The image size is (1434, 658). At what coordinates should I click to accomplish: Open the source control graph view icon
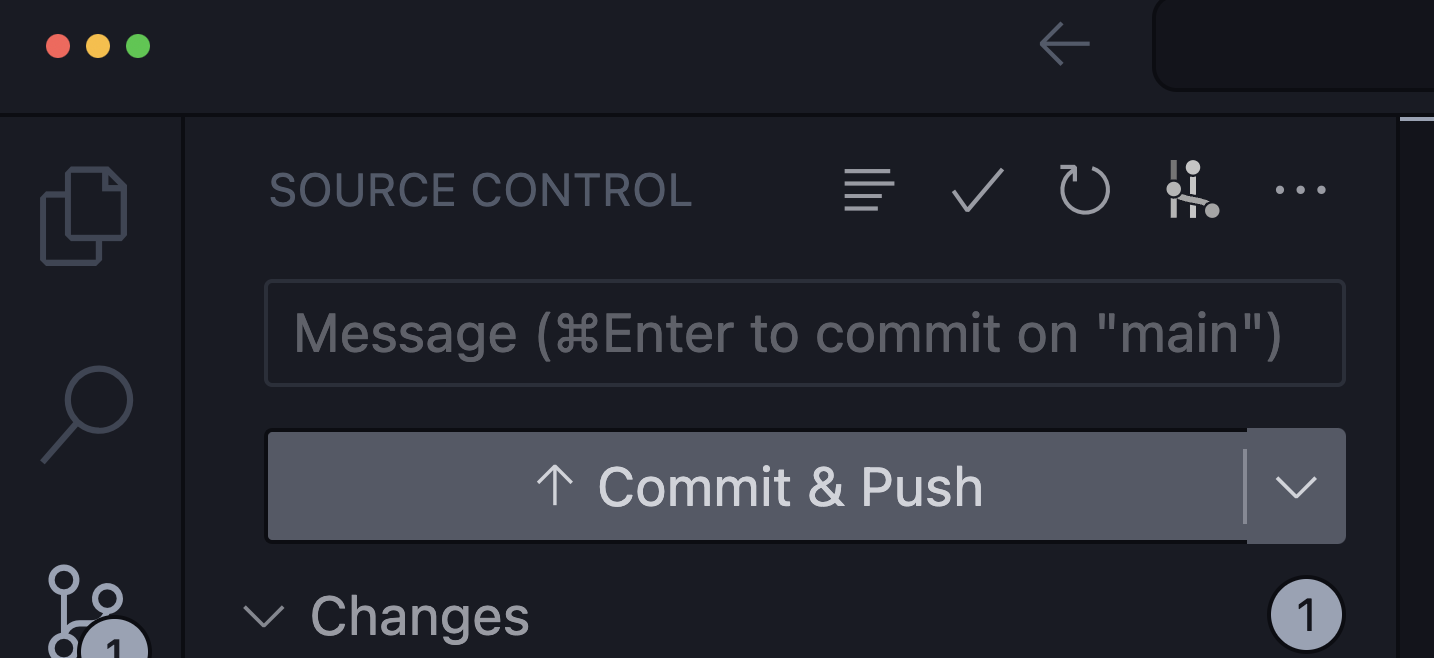point(1192,190)
